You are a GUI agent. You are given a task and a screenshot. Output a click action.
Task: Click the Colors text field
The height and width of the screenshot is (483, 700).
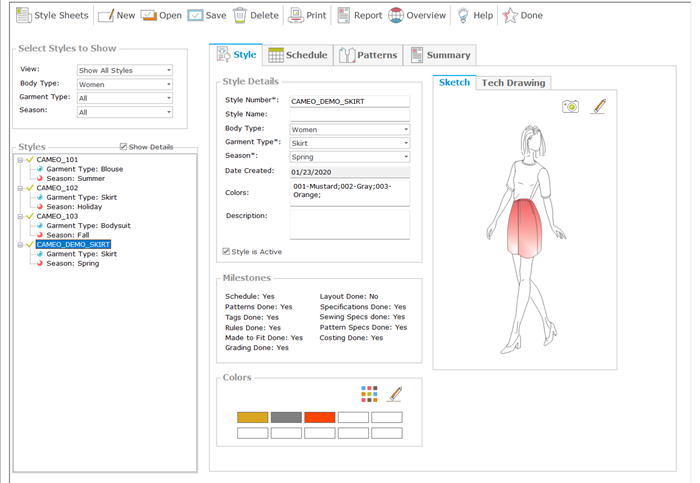coord(350,193)
